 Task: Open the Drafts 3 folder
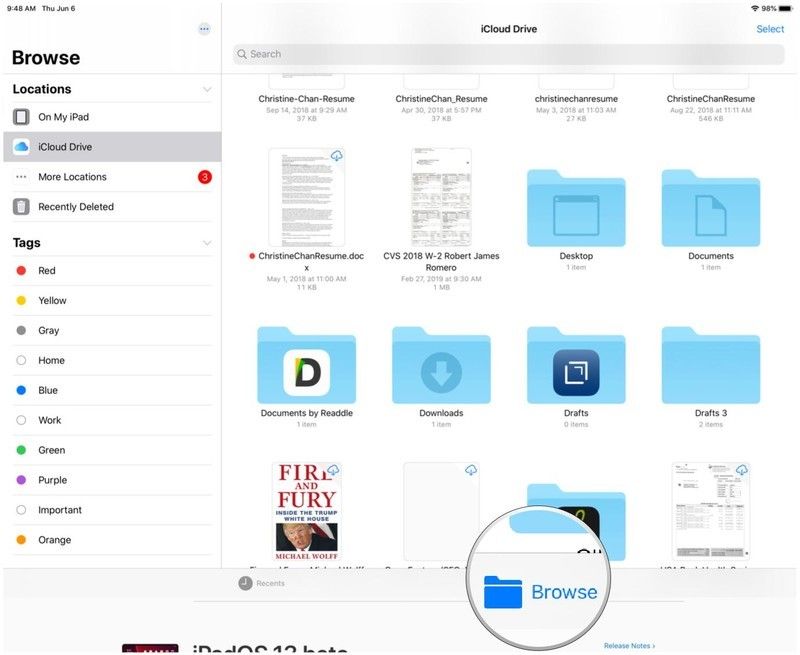711,365
